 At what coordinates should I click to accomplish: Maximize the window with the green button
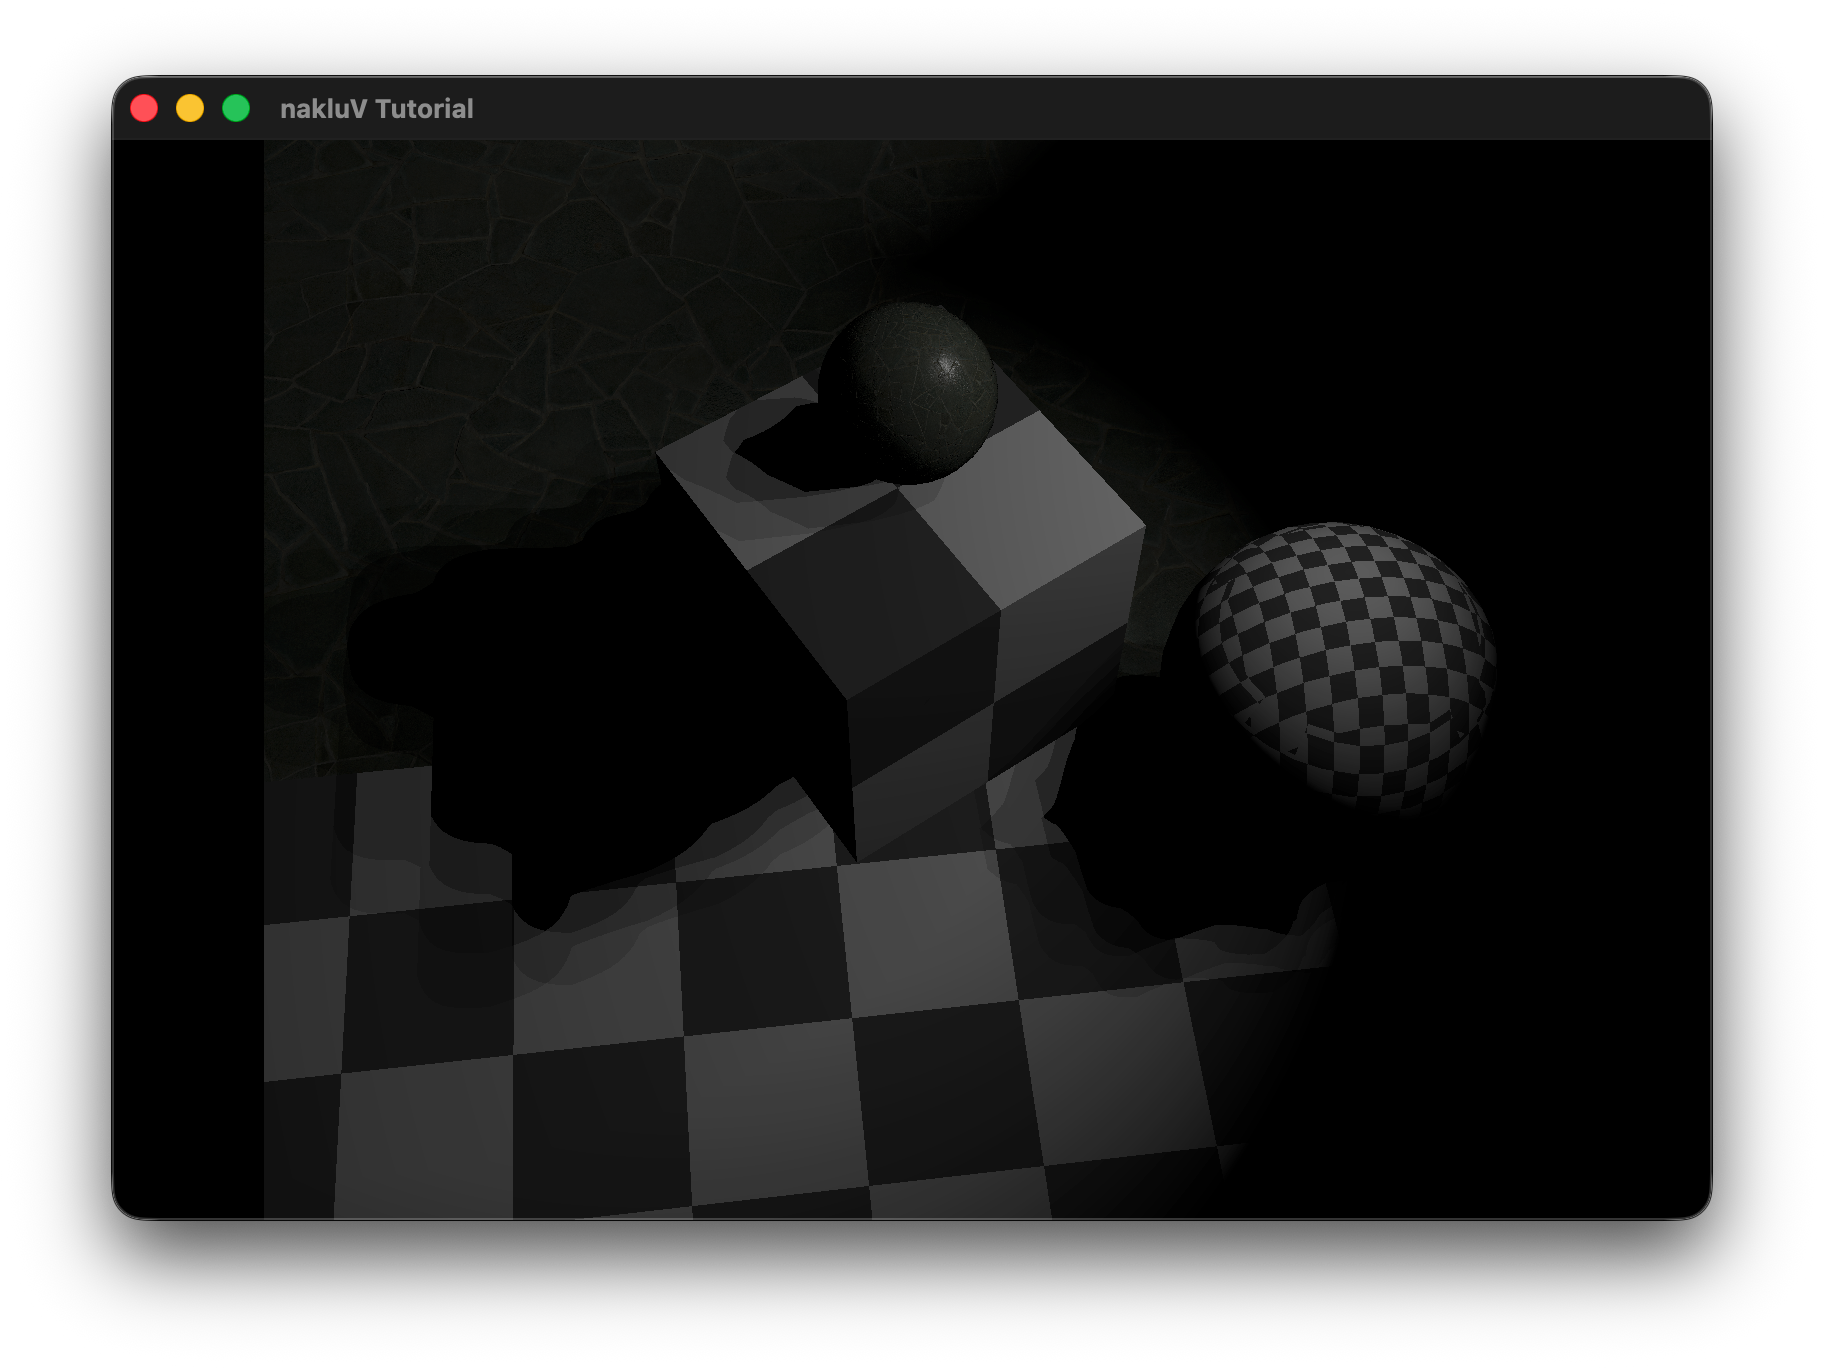click(236, 108)
